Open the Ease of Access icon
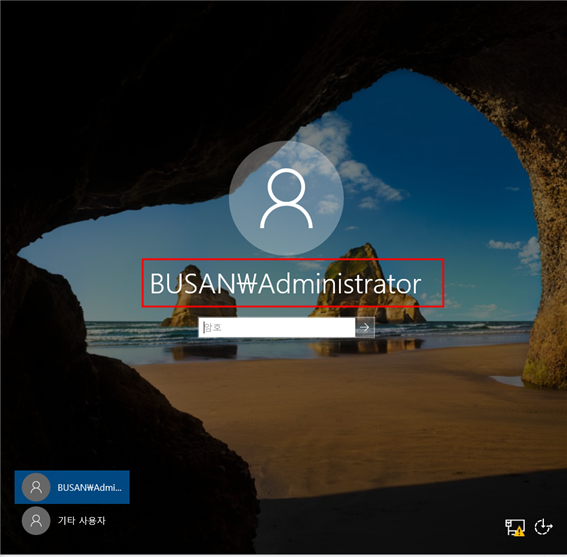This screenshot has width=567, height=557. (543, 527)
